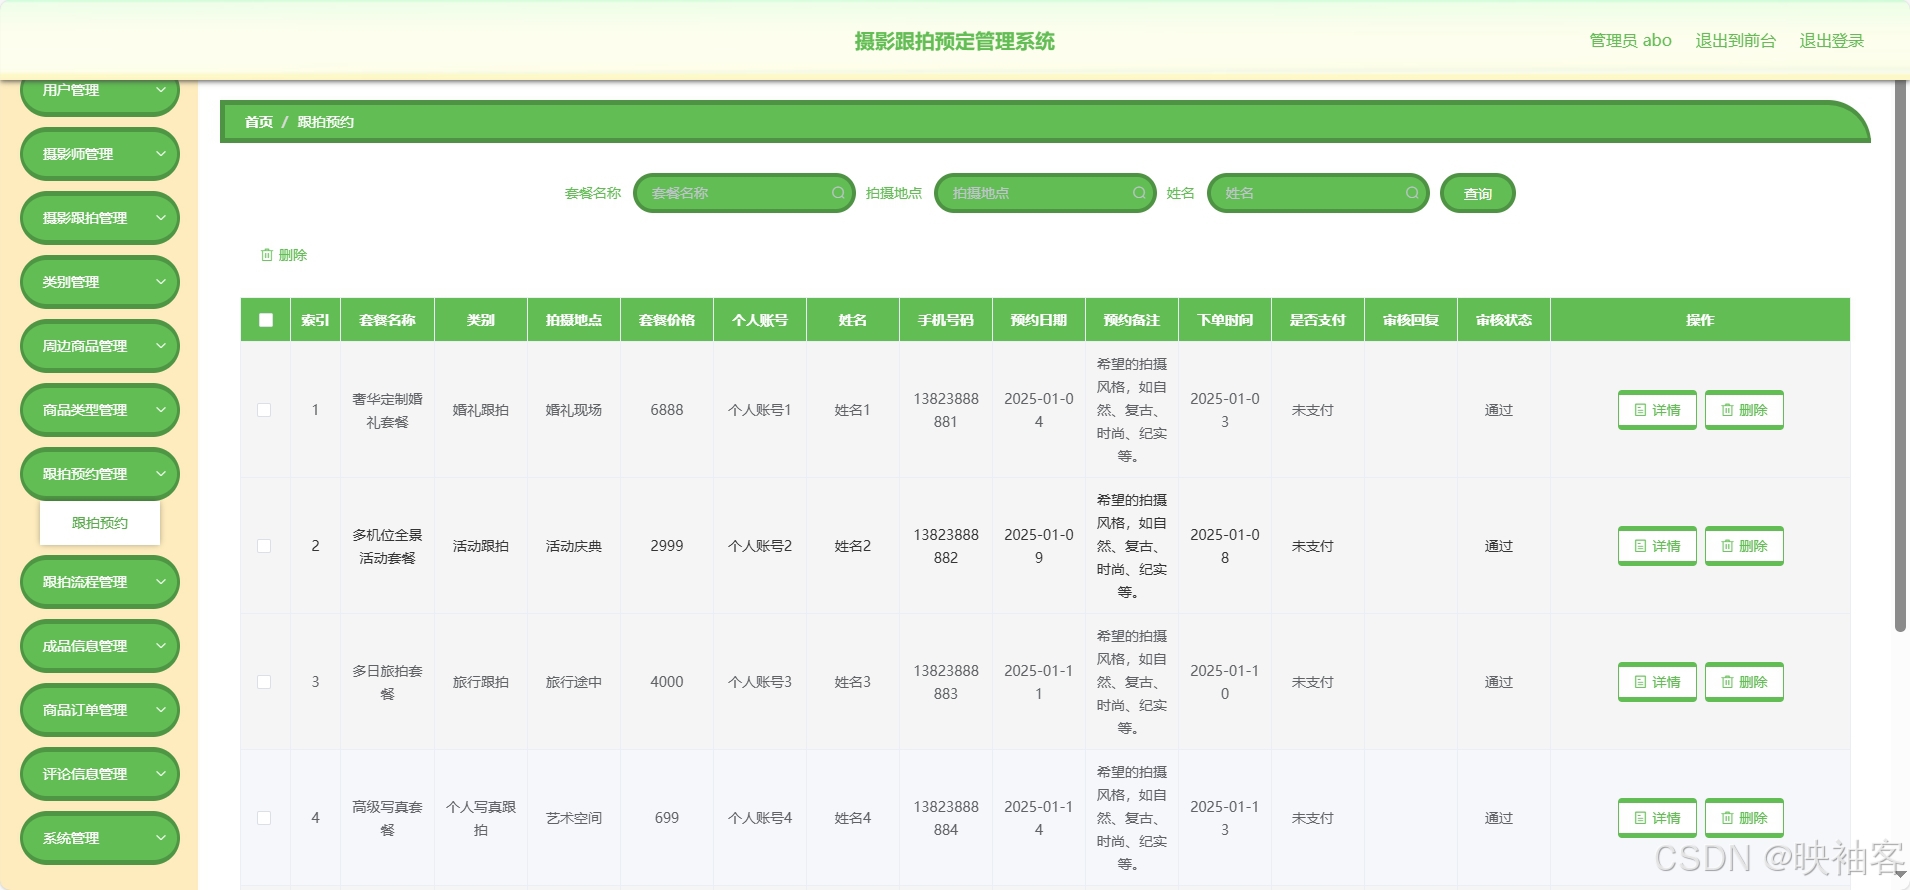Delete row 2 多机位全景活动套餐
The image size is (1910, 890).
1744,546
